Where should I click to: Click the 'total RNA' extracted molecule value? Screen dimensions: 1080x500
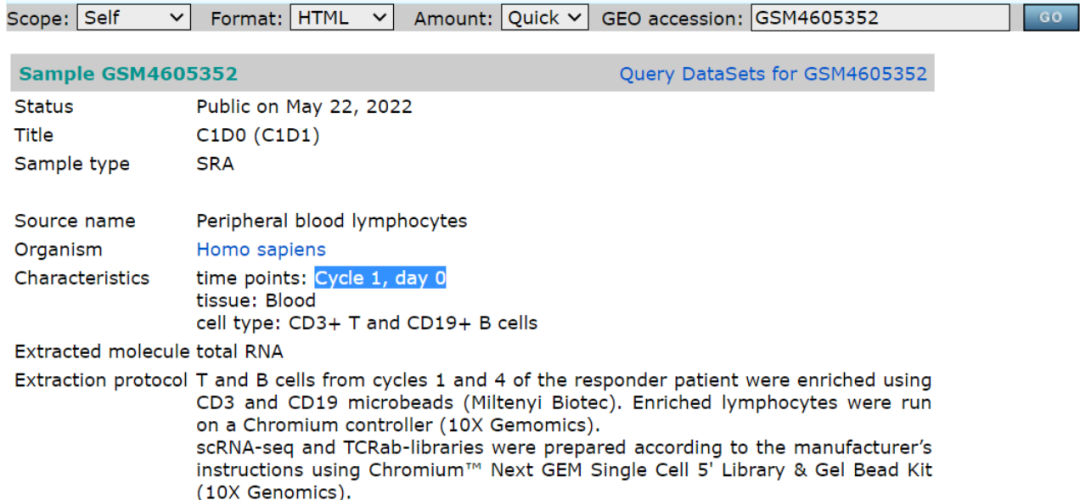tap(240, 351)
